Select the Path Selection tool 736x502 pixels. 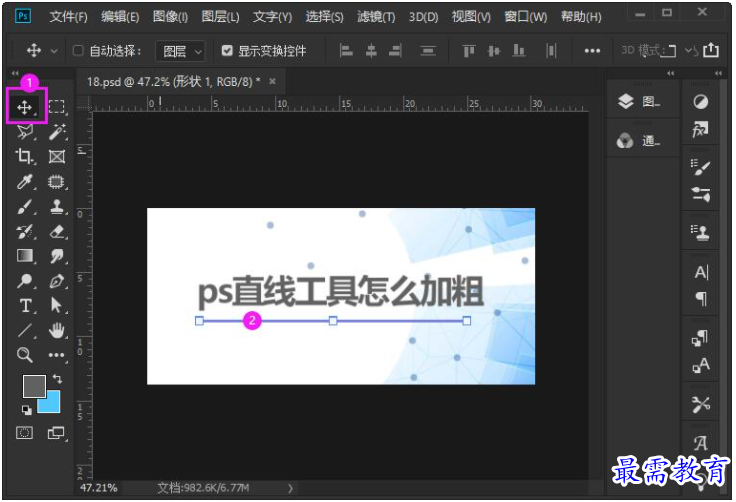click(x=56, y=305)
